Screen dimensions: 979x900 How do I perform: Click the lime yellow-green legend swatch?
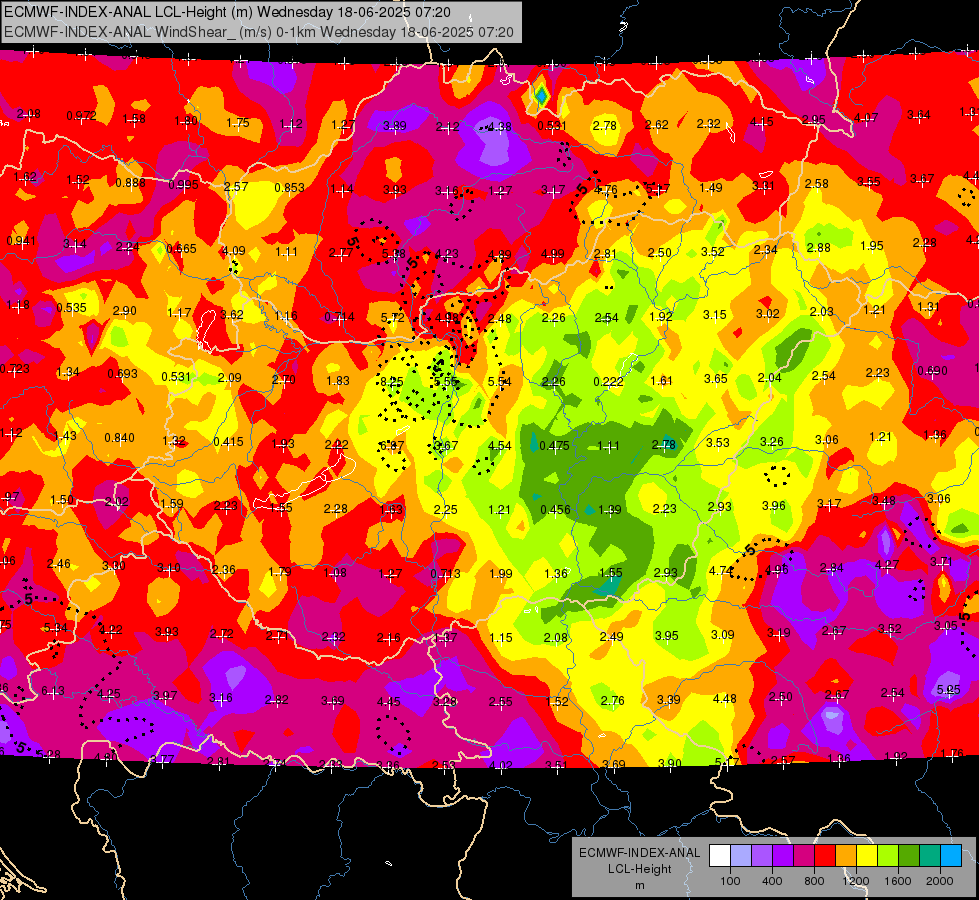tap(888, 856)
